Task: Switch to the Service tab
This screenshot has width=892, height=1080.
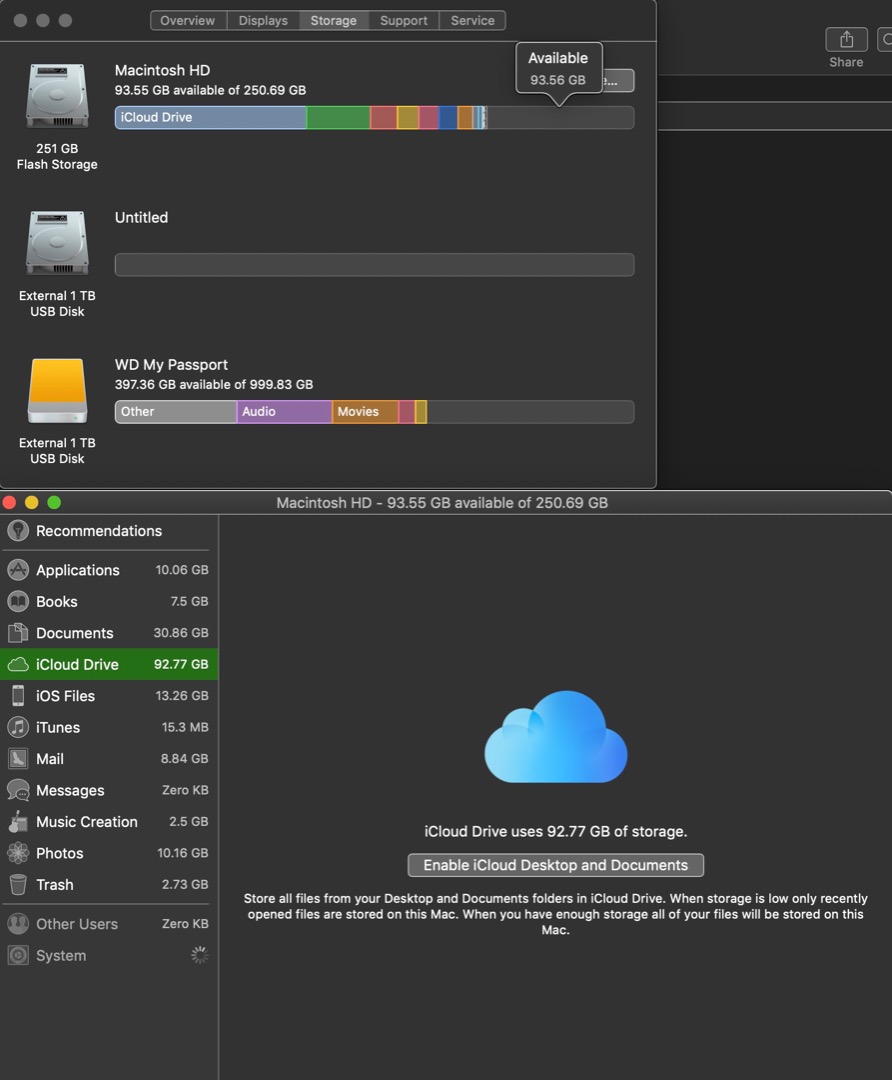Action: (473, 21)
